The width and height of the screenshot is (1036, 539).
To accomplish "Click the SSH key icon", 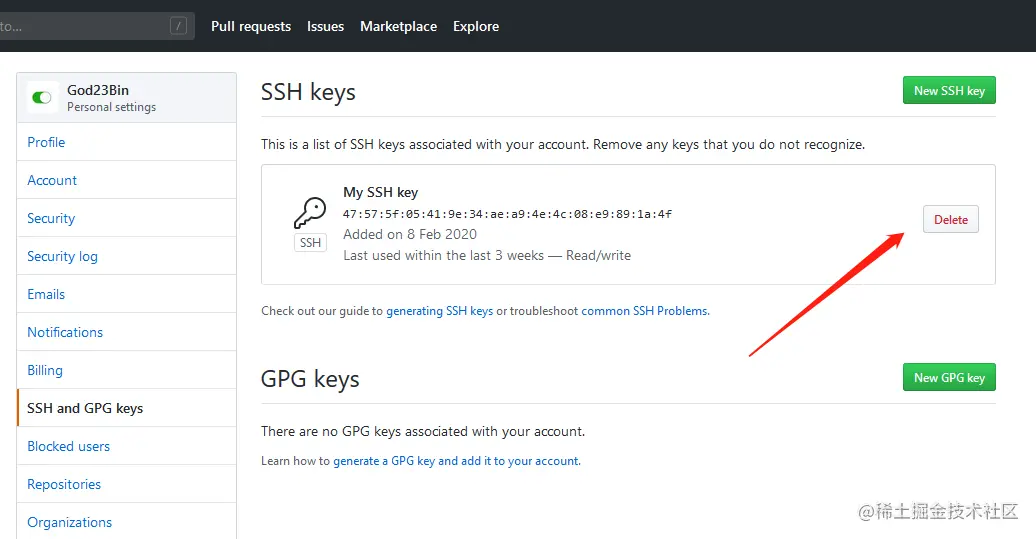I will point(310,213).
